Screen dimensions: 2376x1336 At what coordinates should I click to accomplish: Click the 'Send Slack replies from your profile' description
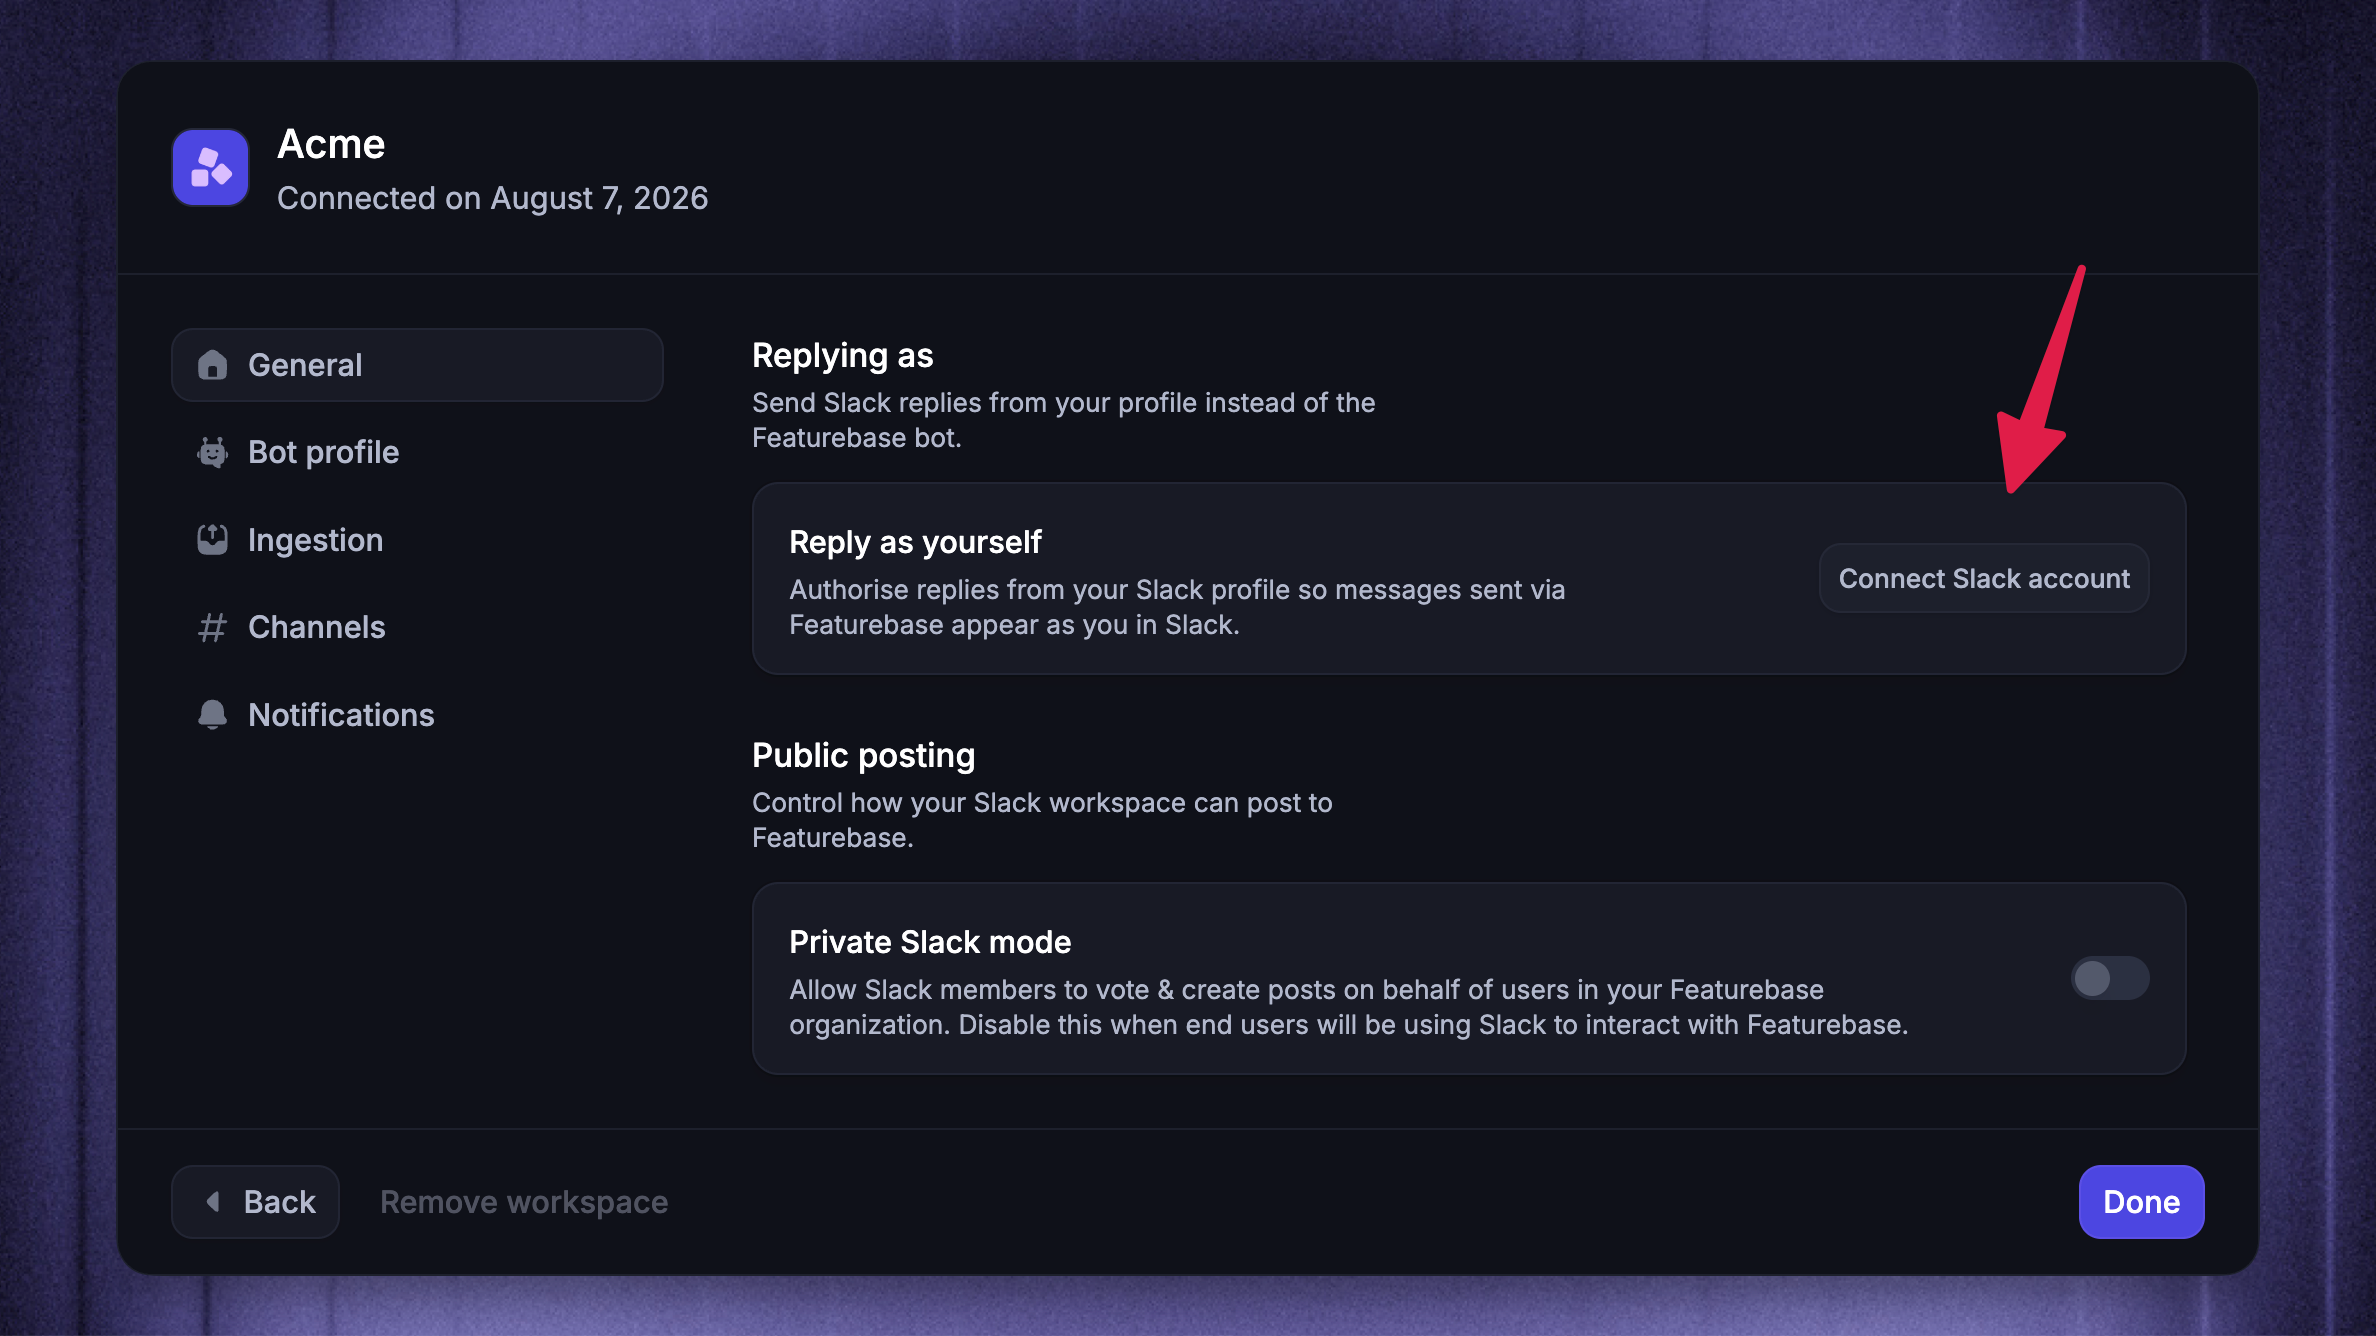(1064, 420)
